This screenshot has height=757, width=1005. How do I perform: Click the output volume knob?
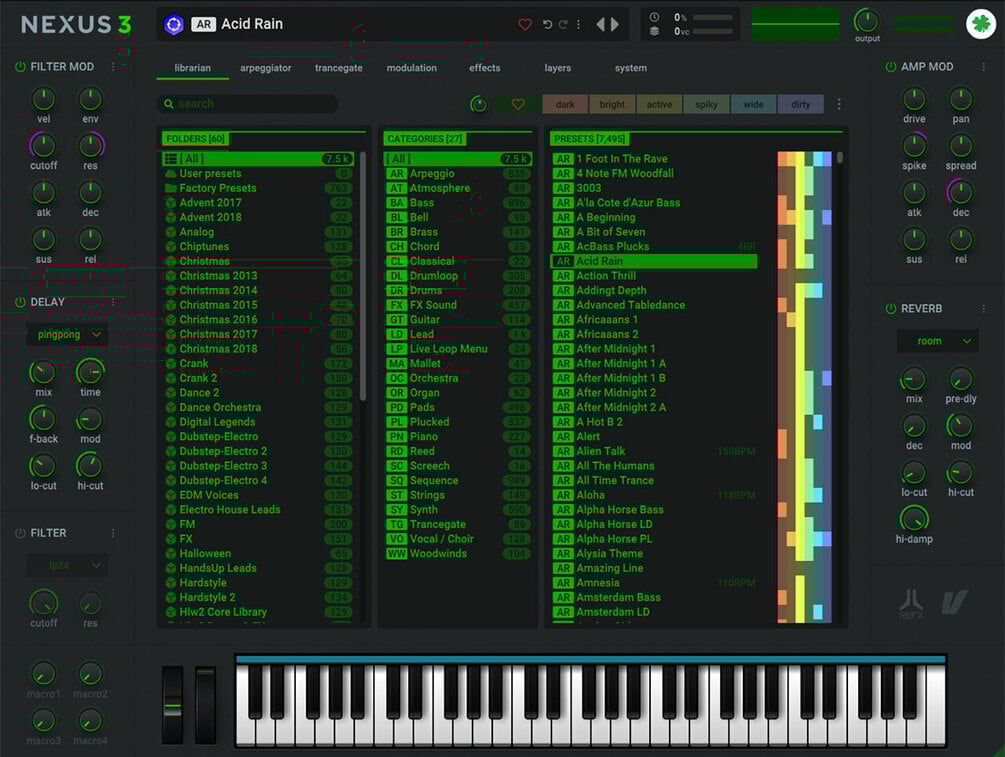click(x=867, y=21)
